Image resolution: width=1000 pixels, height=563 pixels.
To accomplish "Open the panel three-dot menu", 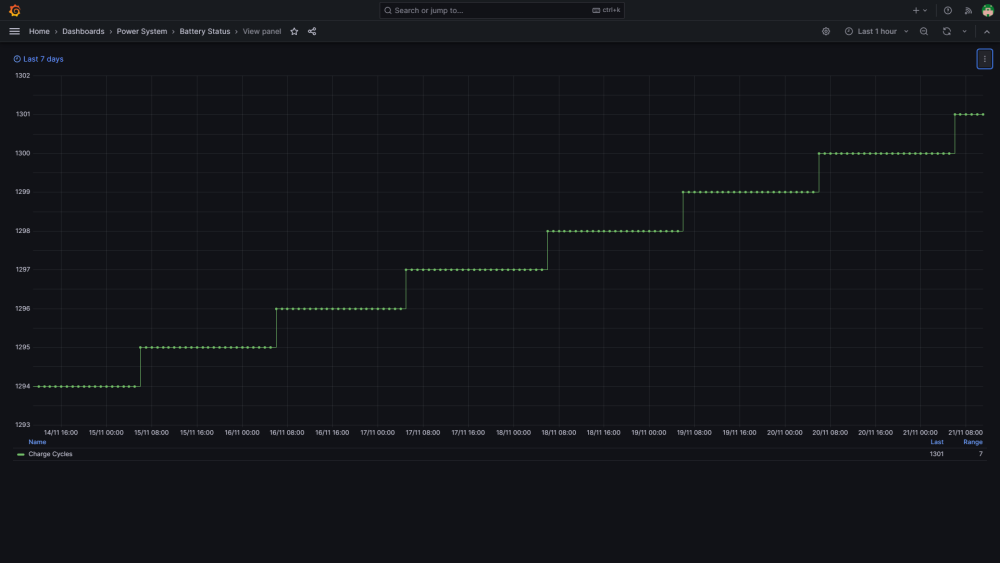I will [x=985, y=59].
